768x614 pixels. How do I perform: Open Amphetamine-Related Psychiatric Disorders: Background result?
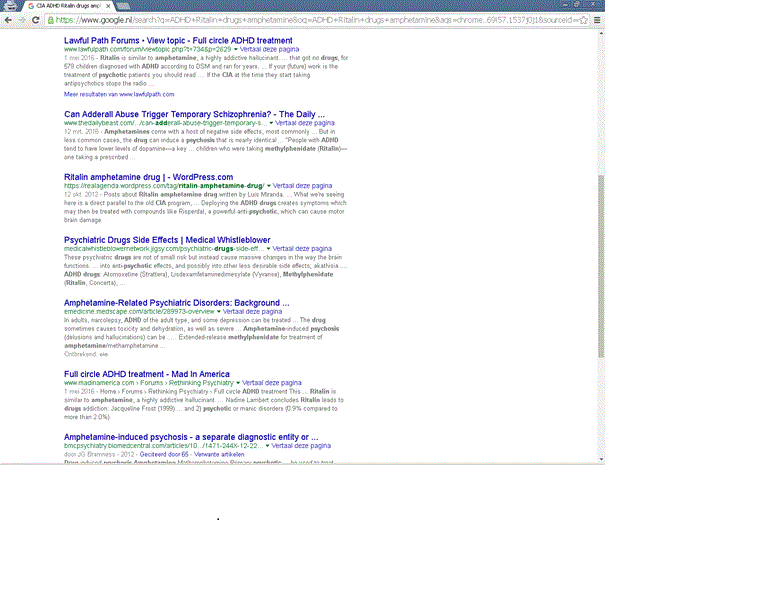(x=176, y=303)
